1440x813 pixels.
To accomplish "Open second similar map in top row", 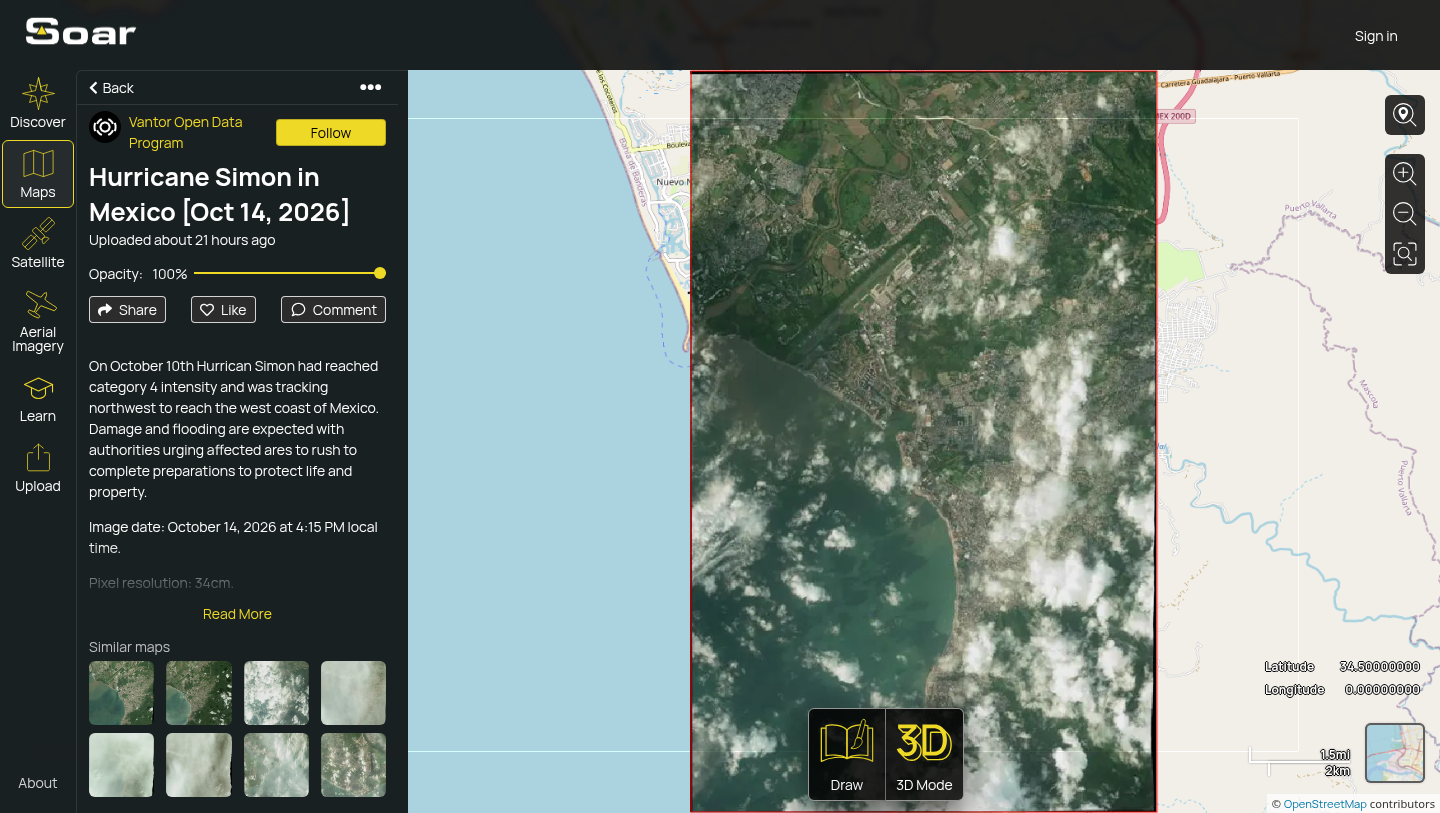I will (199, 693).
